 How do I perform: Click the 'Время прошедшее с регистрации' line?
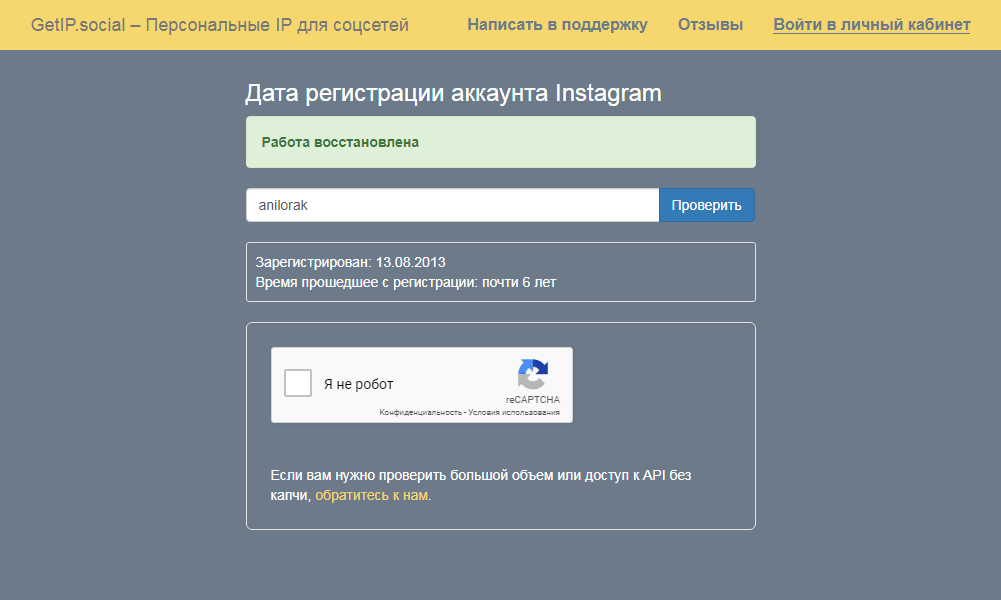point(406,282)
